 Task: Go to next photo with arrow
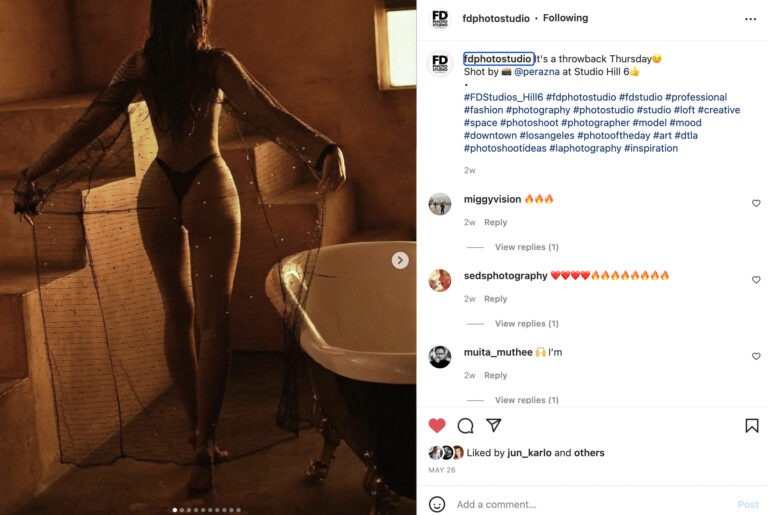coord(400,260)
